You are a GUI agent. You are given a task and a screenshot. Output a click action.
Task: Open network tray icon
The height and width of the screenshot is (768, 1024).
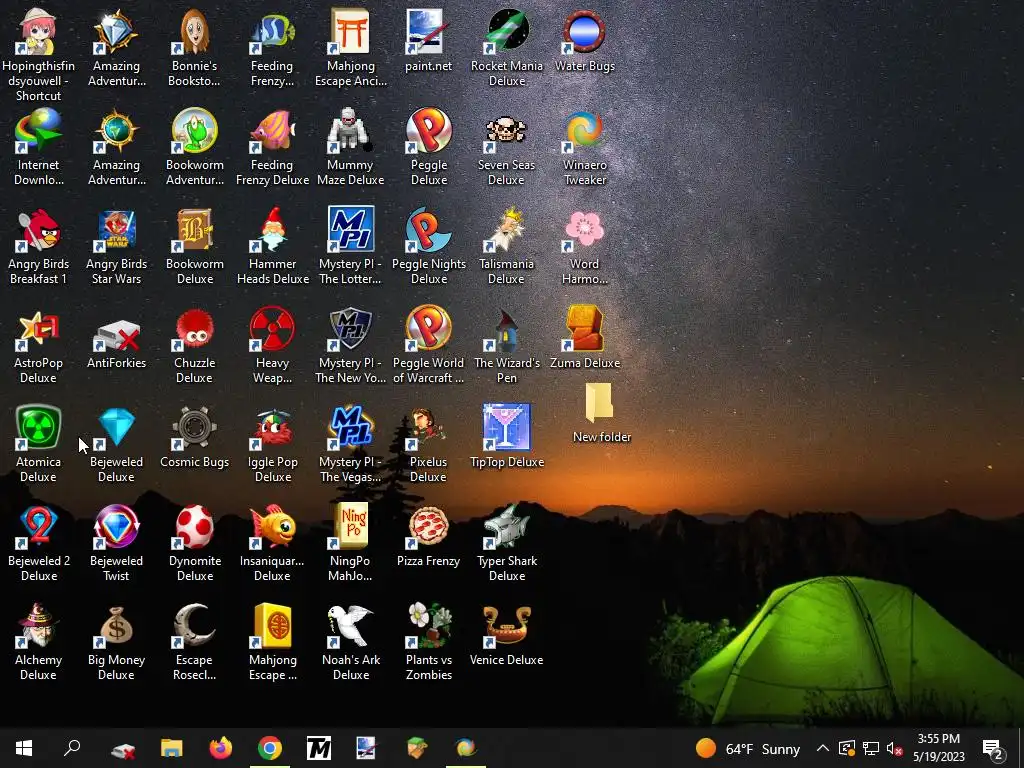pos(871,748)
